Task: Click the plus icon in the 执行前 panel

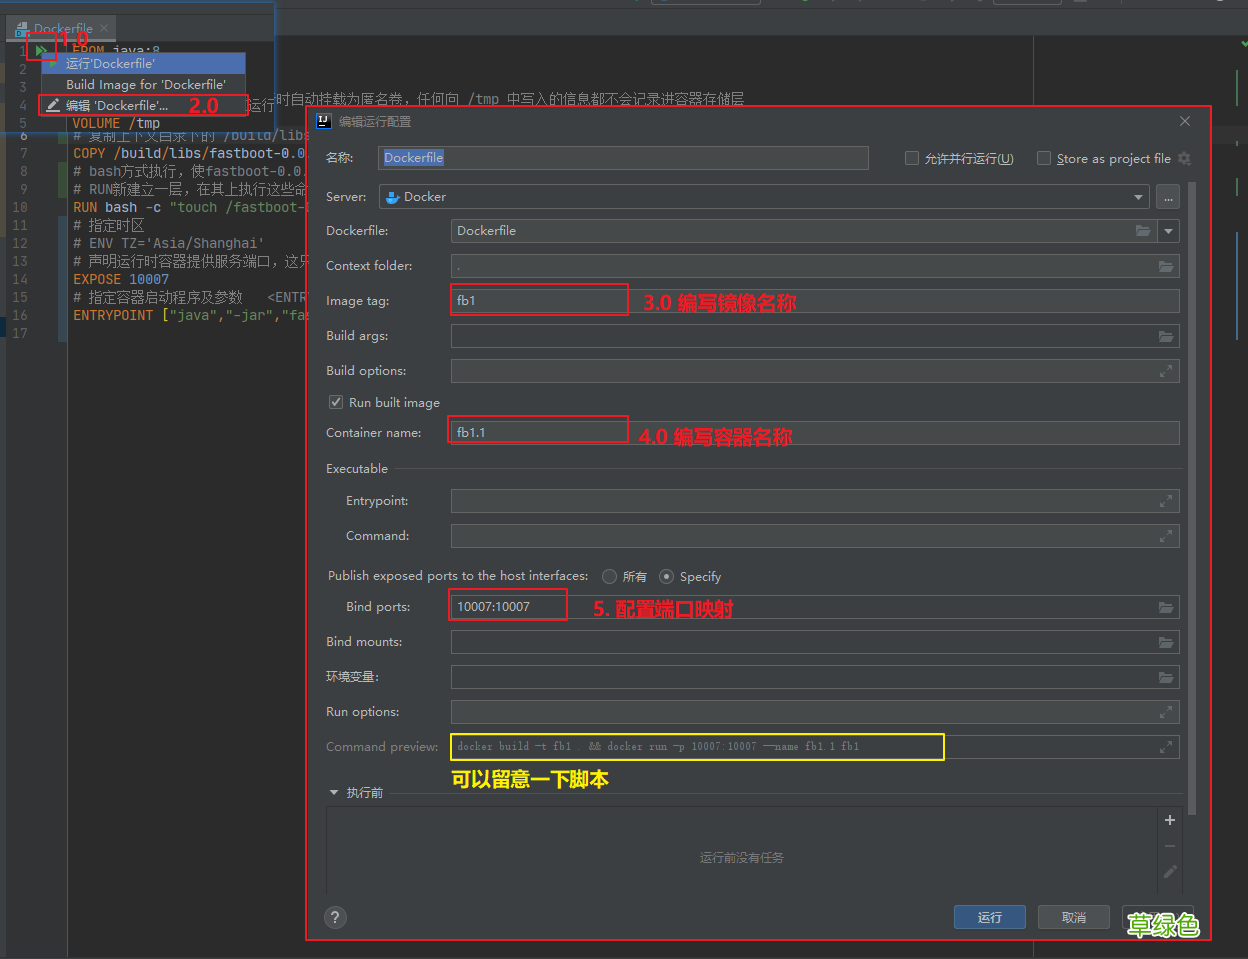Action: pyautogui.click(x=1170, y=819)
